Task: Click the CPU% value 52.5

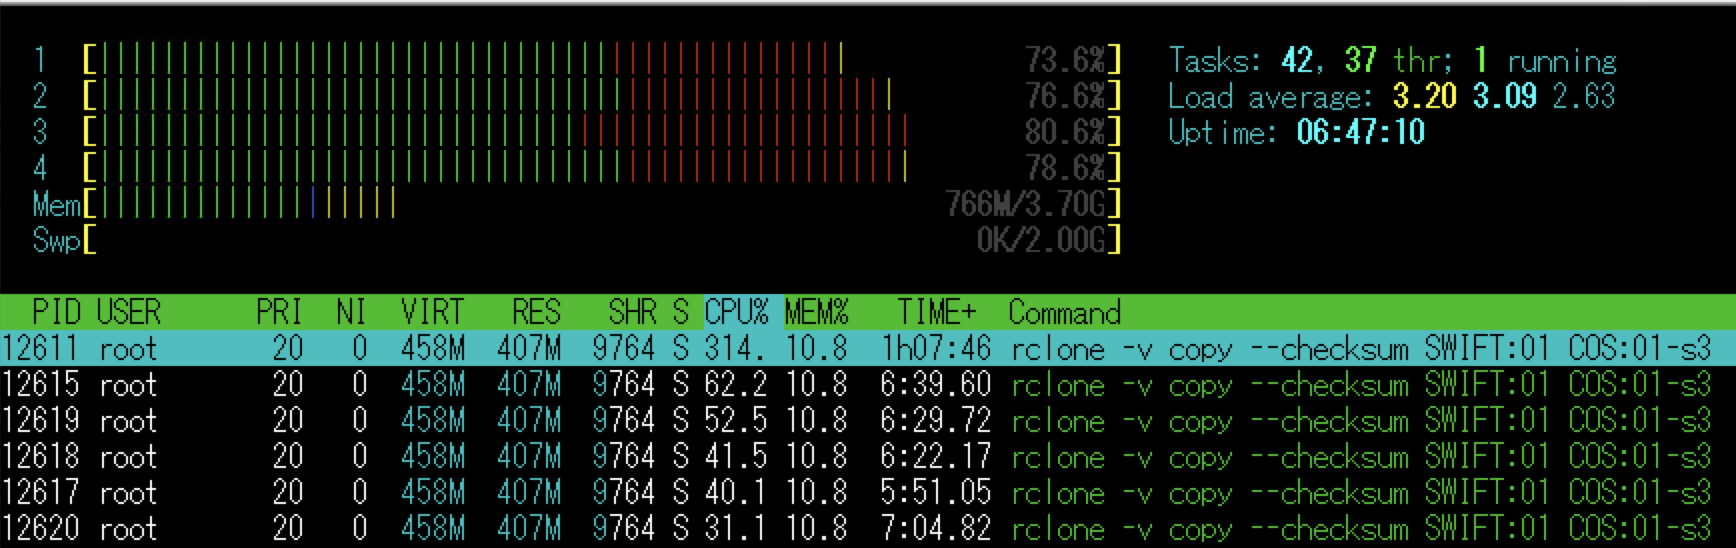Action: tap(736, 421)
